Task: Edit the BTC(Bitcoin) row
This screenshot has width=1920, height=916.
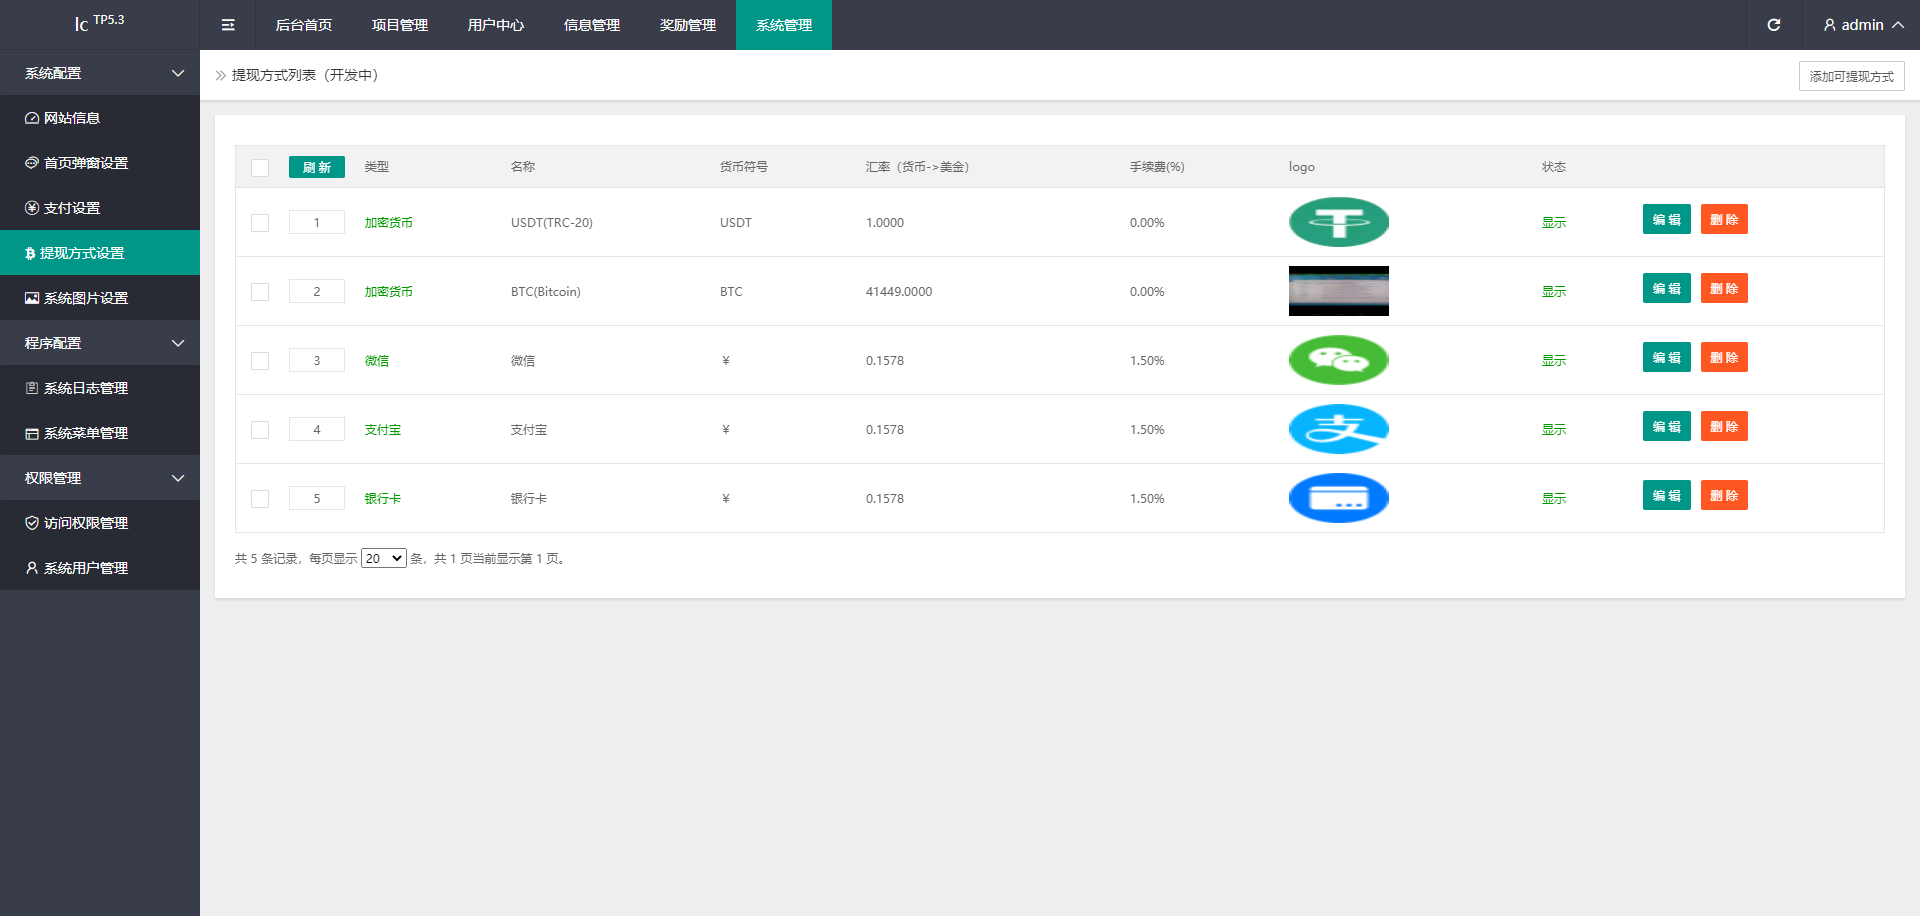Action: pos(1667,288)
